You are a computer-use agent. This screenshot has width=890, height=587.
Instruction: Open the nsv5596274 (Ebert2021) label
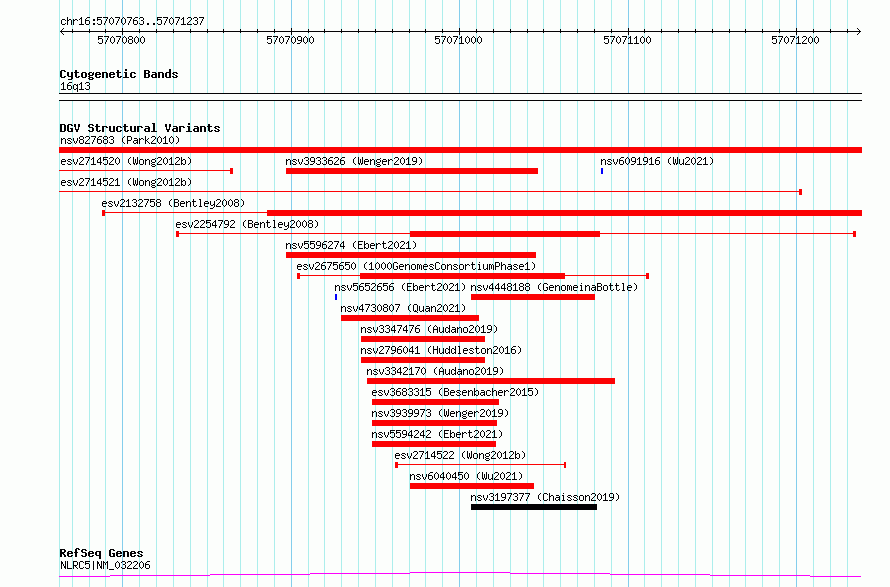coord(351,245)
